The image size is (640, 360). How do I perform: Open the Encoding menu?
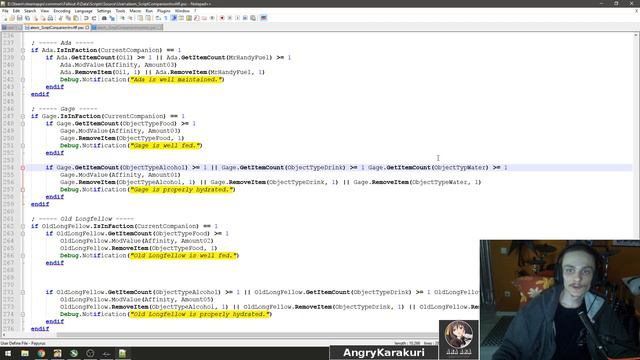tap(62, 11)
